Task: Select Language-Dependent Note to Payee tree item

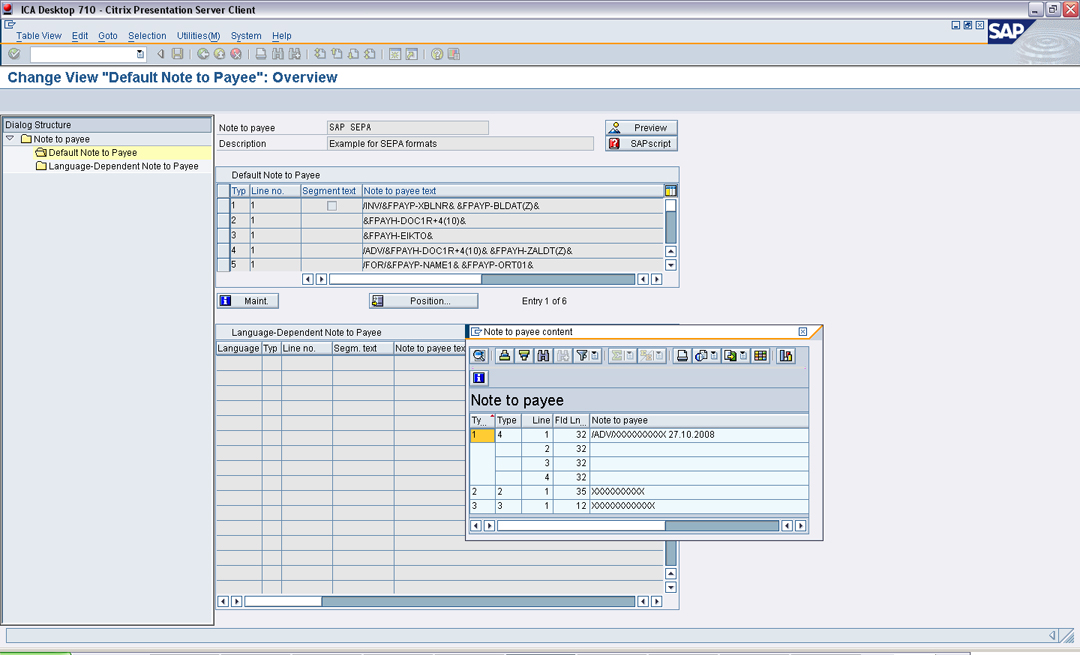Action: tap(123, 166)
